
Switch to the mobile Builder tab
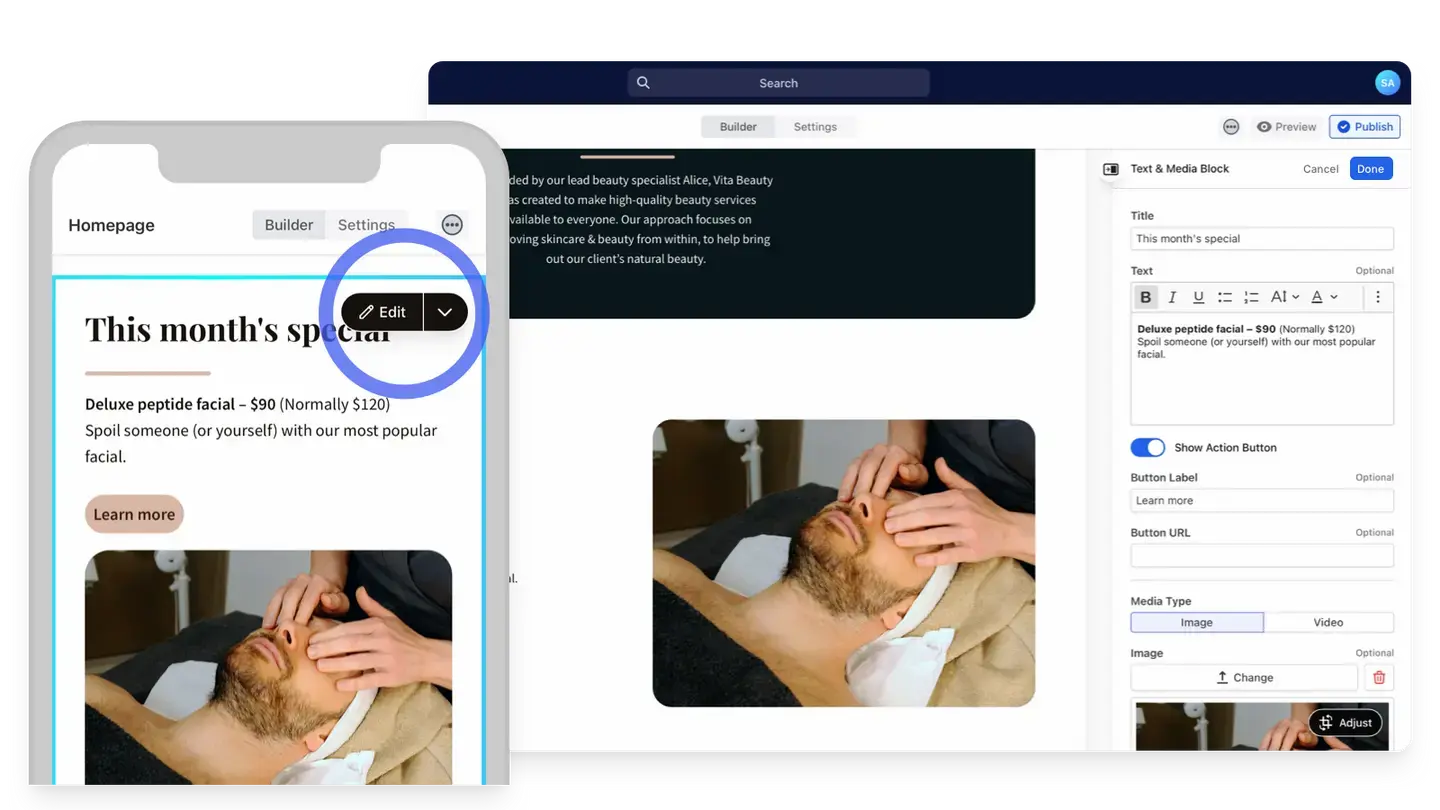tap(289, 225)
